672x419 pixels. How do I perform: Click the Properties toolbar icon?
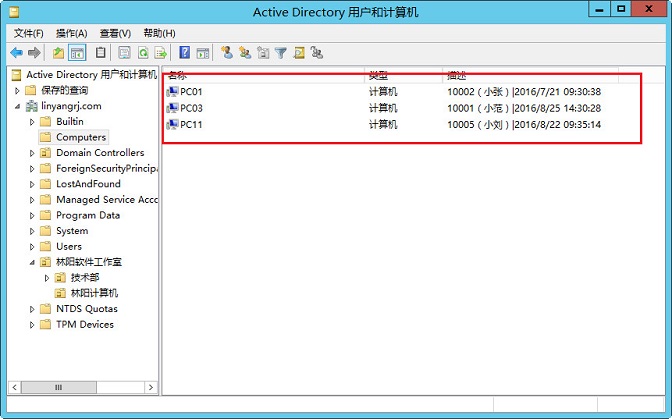point(125,52)
